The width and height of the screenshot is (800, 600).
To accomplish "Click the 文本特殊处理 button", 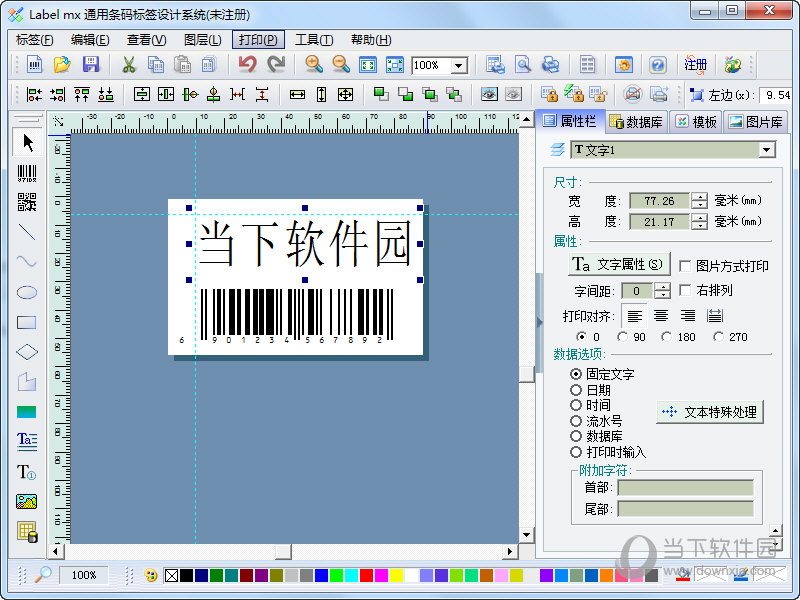I will [x=710, y=412].
